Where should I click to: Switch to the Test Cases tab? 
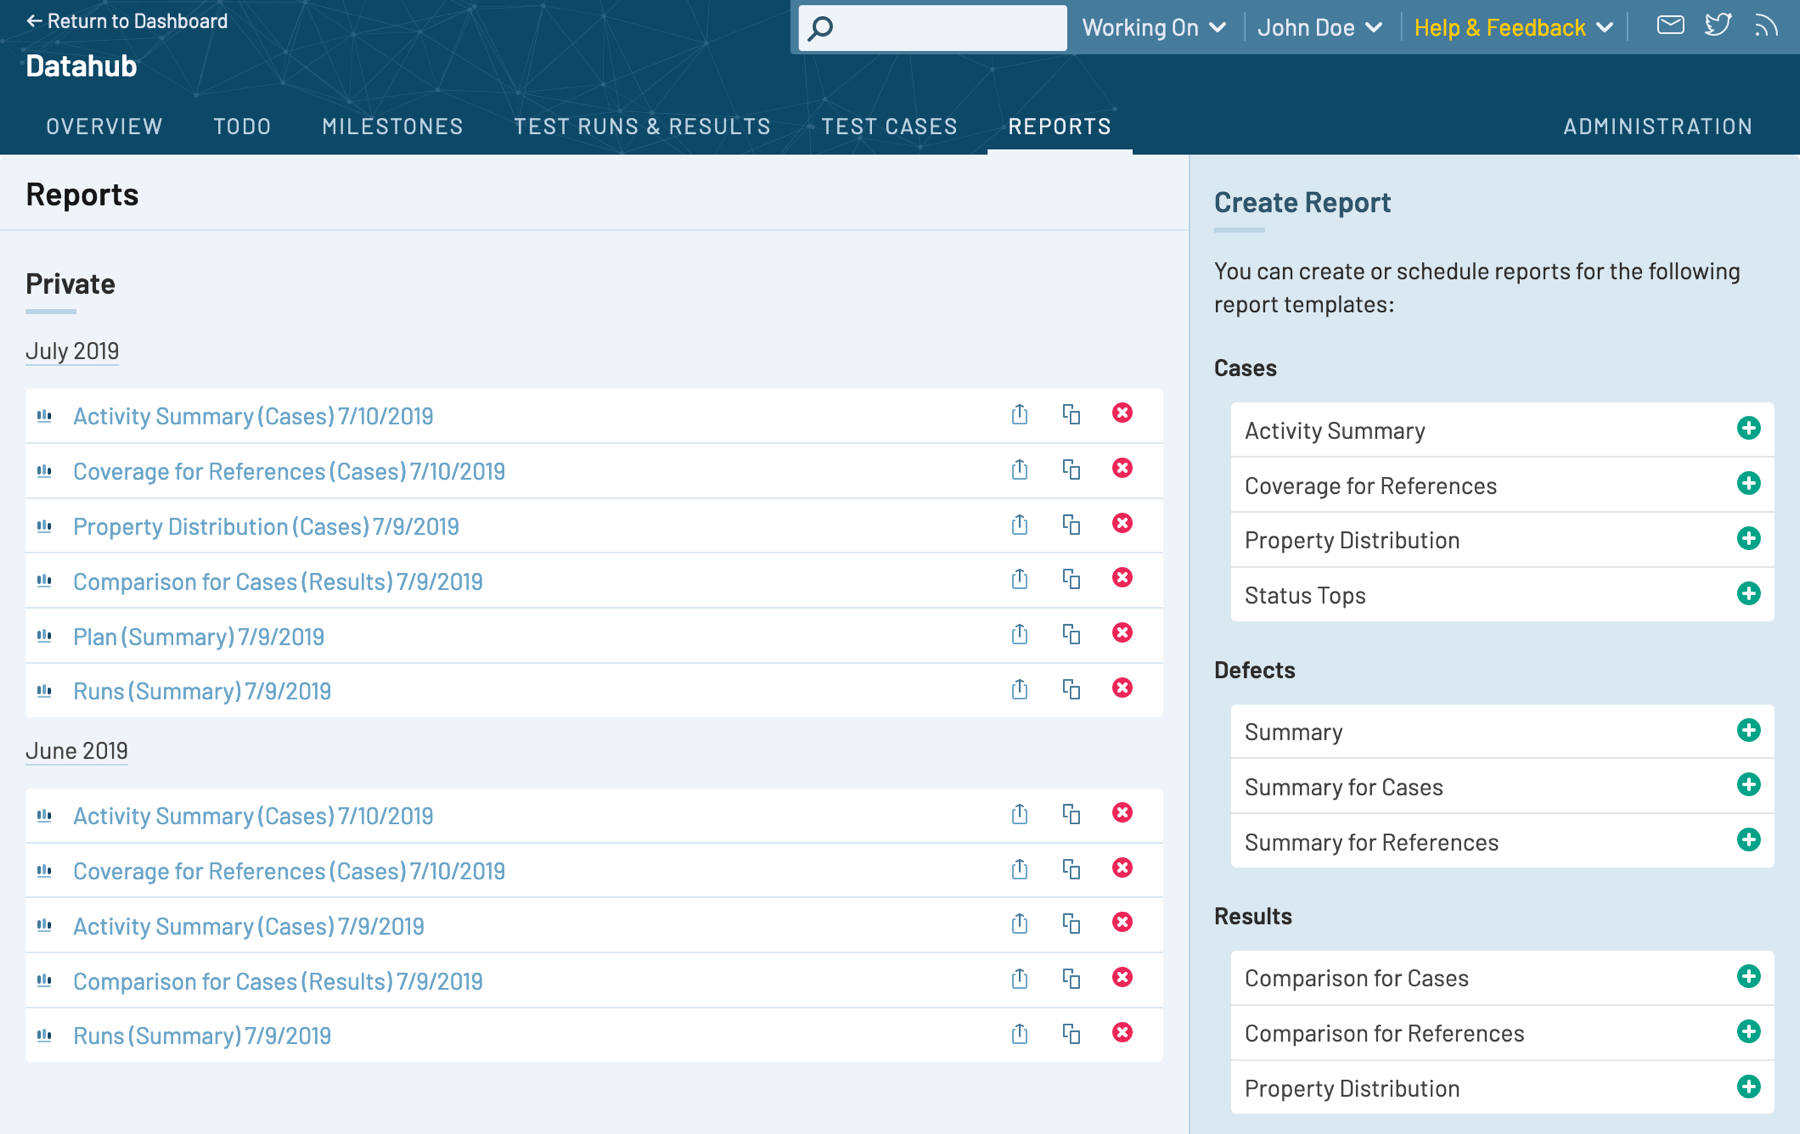click(x=889, y=126)
